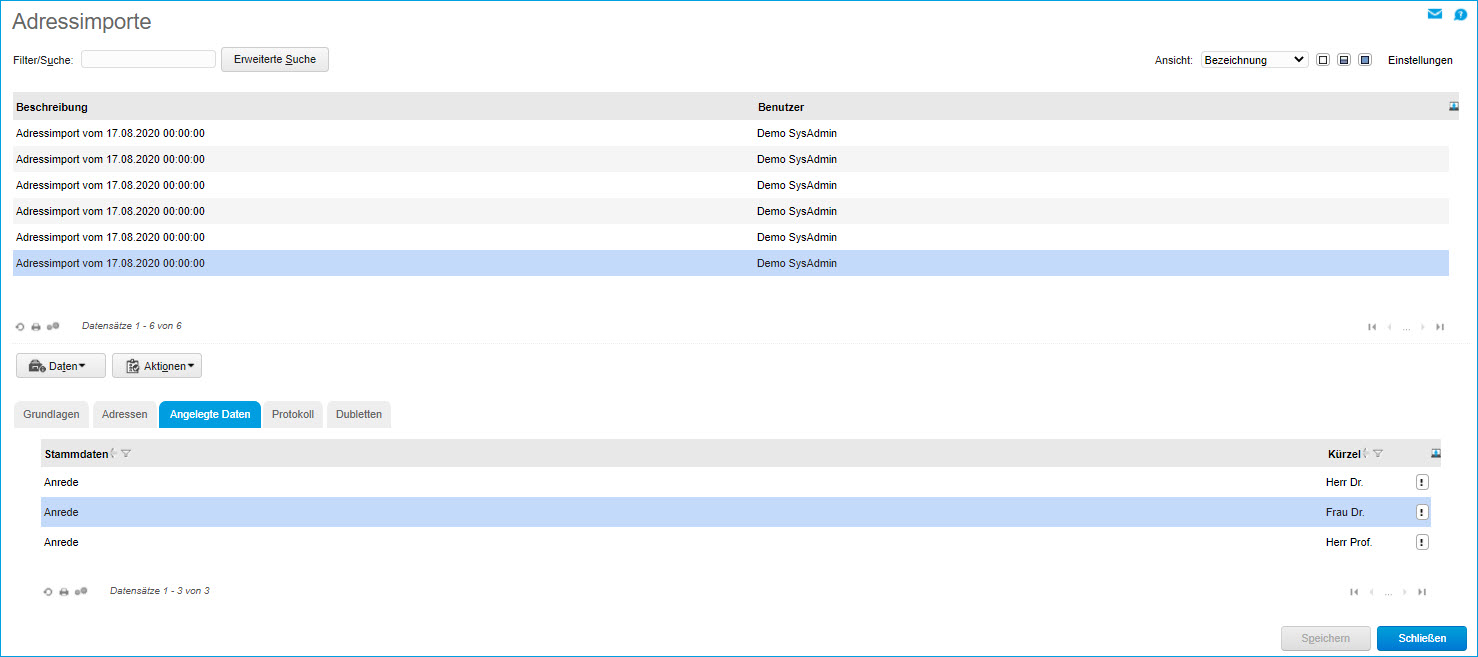The width and height of the screenshot is (1478, 657).
Task: Click into the Filter/Suche input field
Action: click(x=148, y=59)
